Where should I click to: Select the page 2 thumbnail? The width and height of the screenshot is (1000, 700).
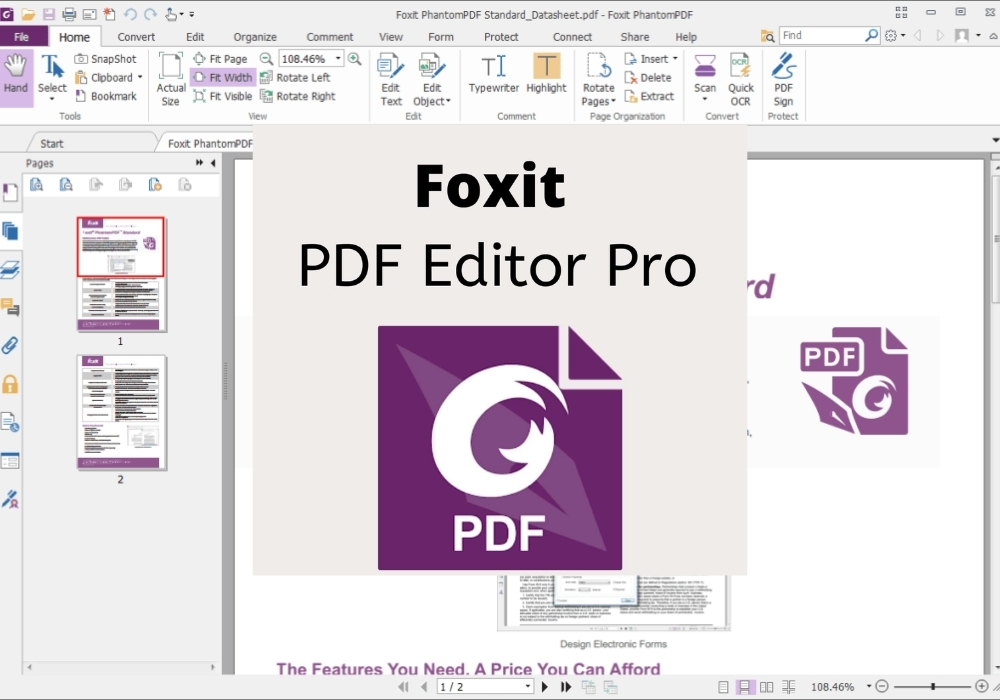click(121, 412)
